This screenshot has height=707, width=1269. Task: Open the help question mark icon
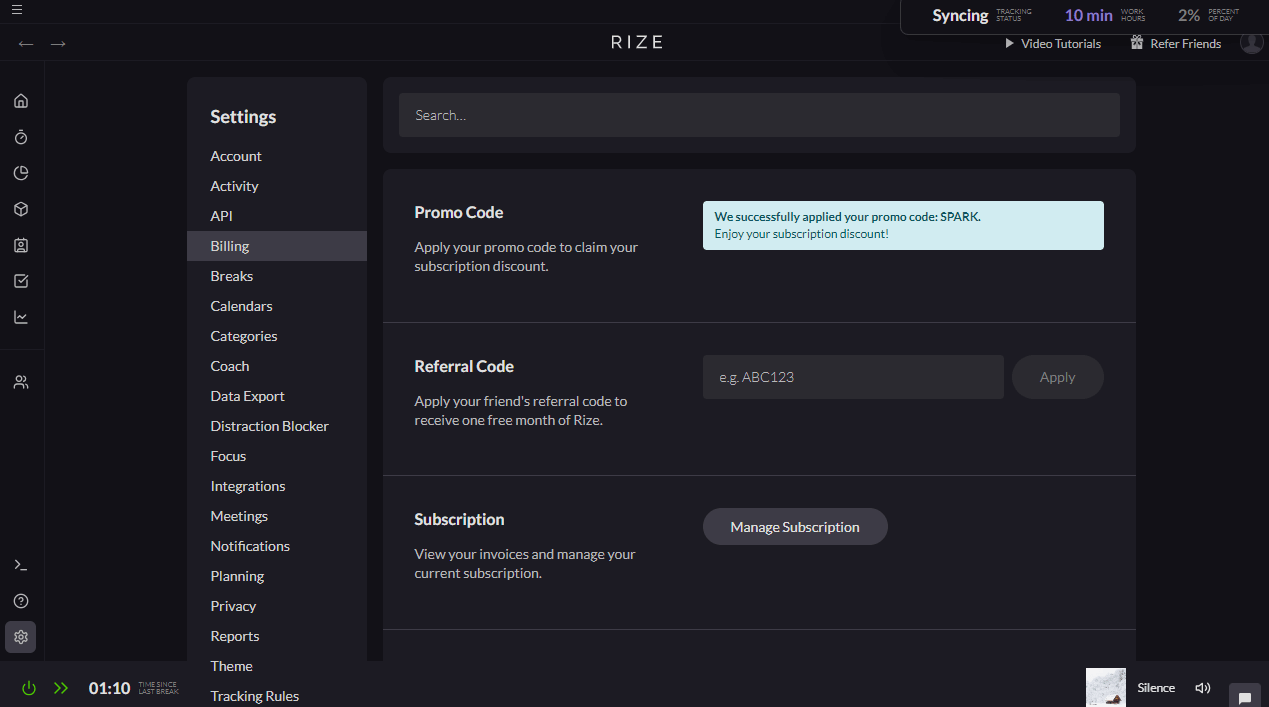[x=21, y=601]
